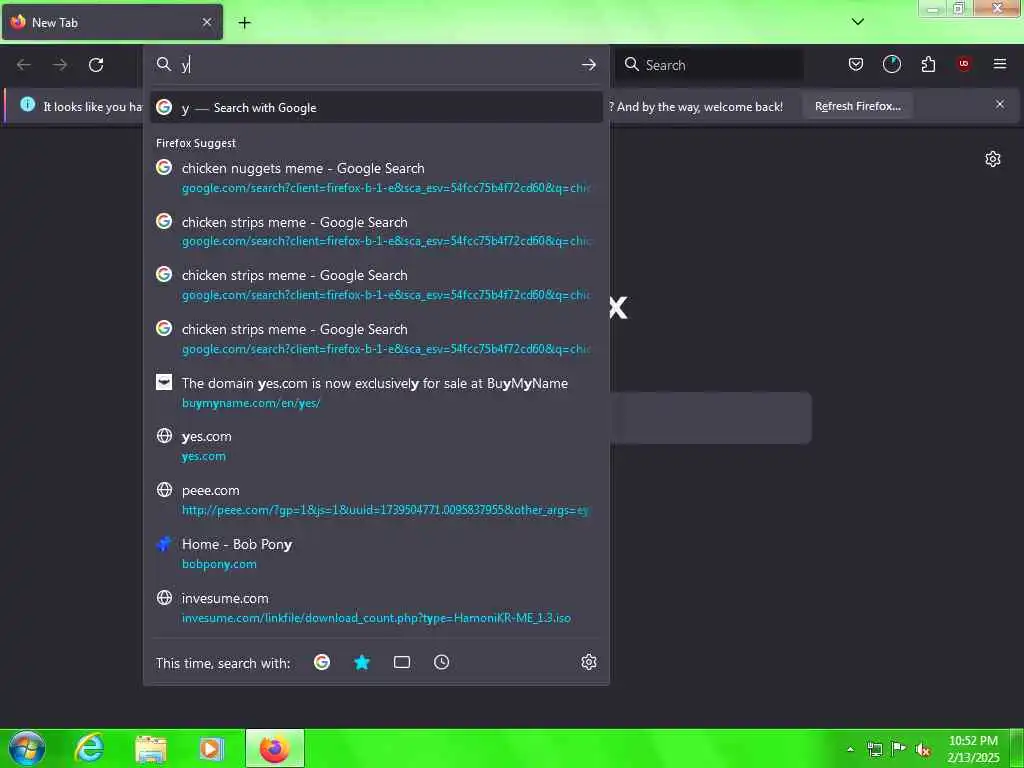Open the Home - Bob Pony suggestion
Image resolution: width=1024 pixels, height=768 pixels.
pos(376,554)
